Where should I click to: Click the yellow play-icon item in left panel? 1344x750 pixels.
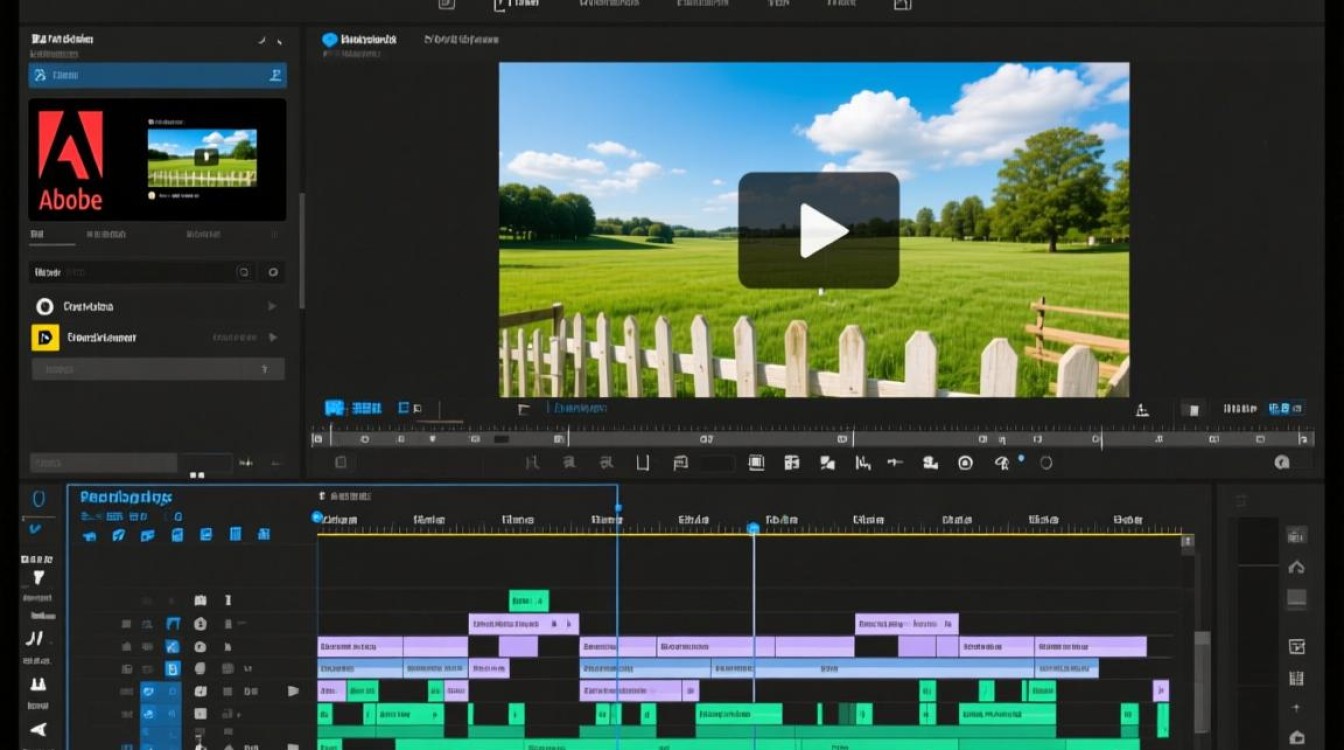tap(45, 338)
